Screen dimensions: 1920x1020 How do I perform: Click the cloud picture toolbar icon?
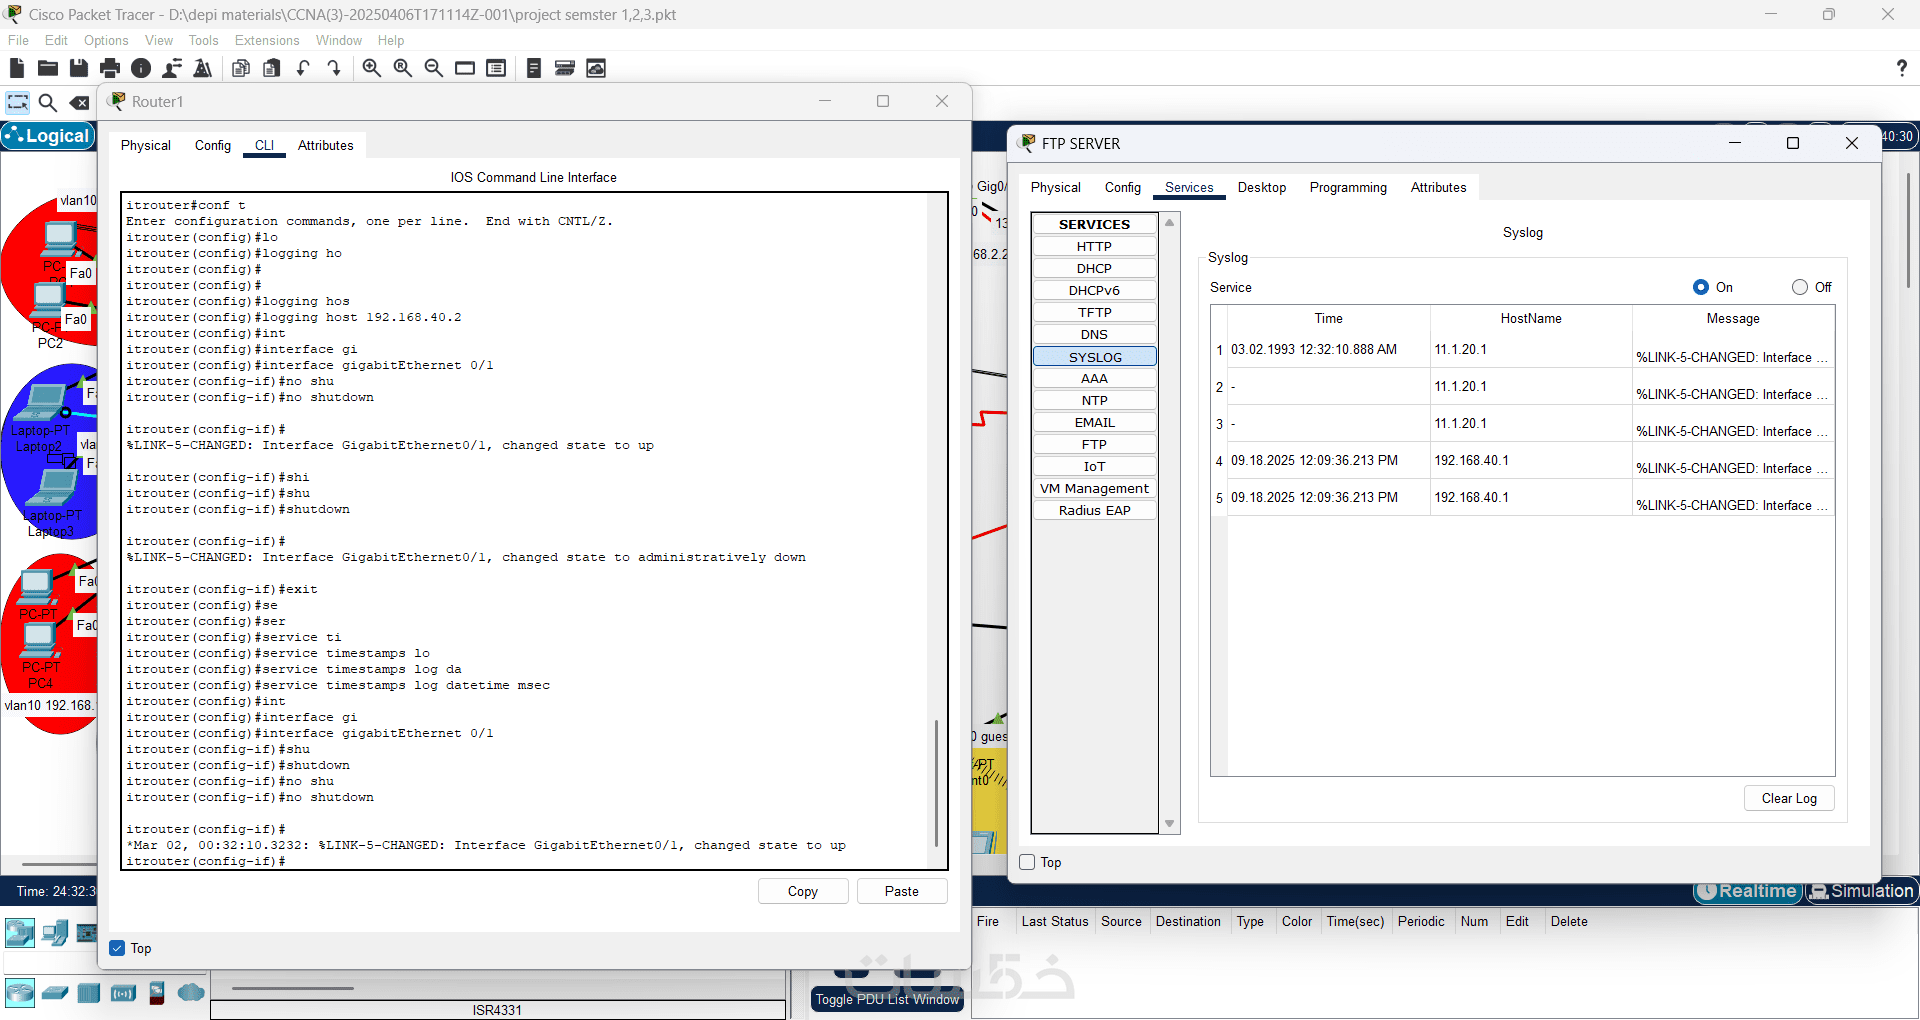[596, 68]
